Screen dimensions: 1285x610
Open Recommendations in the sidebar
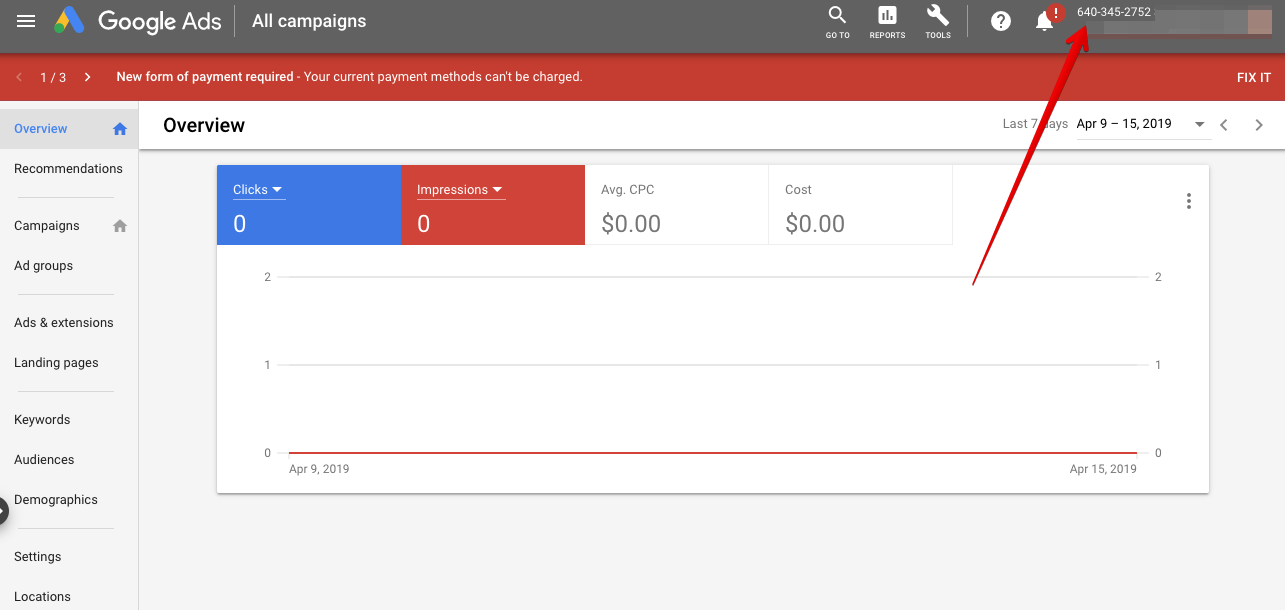click(69, 169)
